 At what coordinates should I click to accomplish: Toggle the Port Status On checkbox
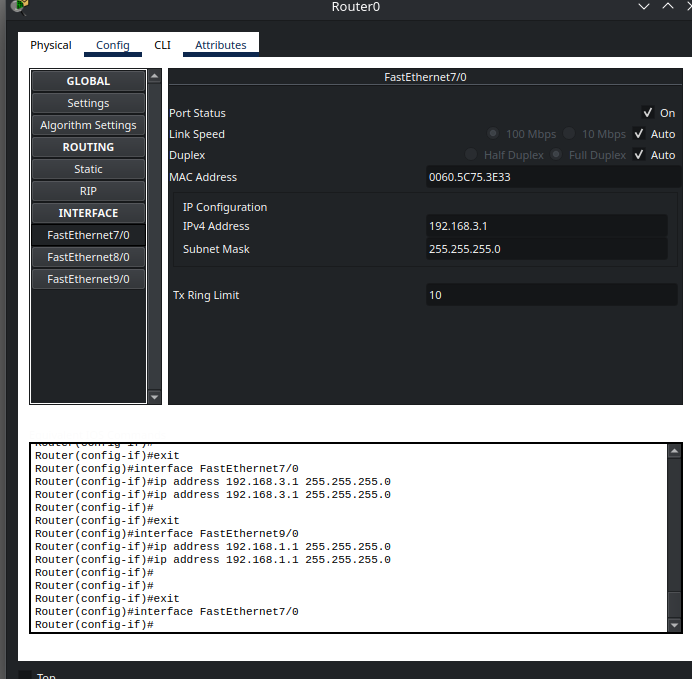[648, 113]
